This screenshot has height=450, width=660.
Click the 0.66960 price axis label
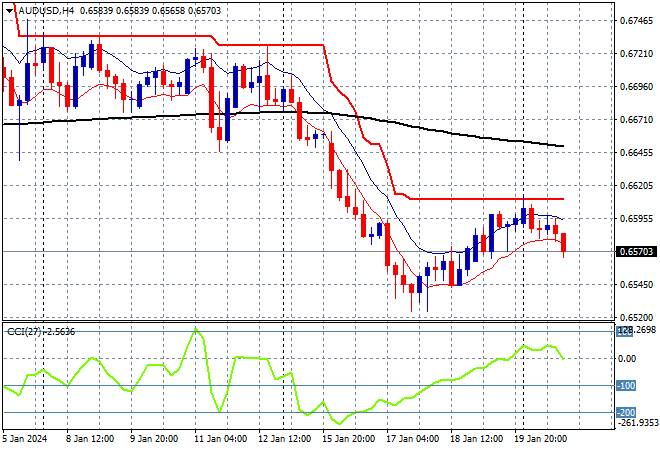636,87
